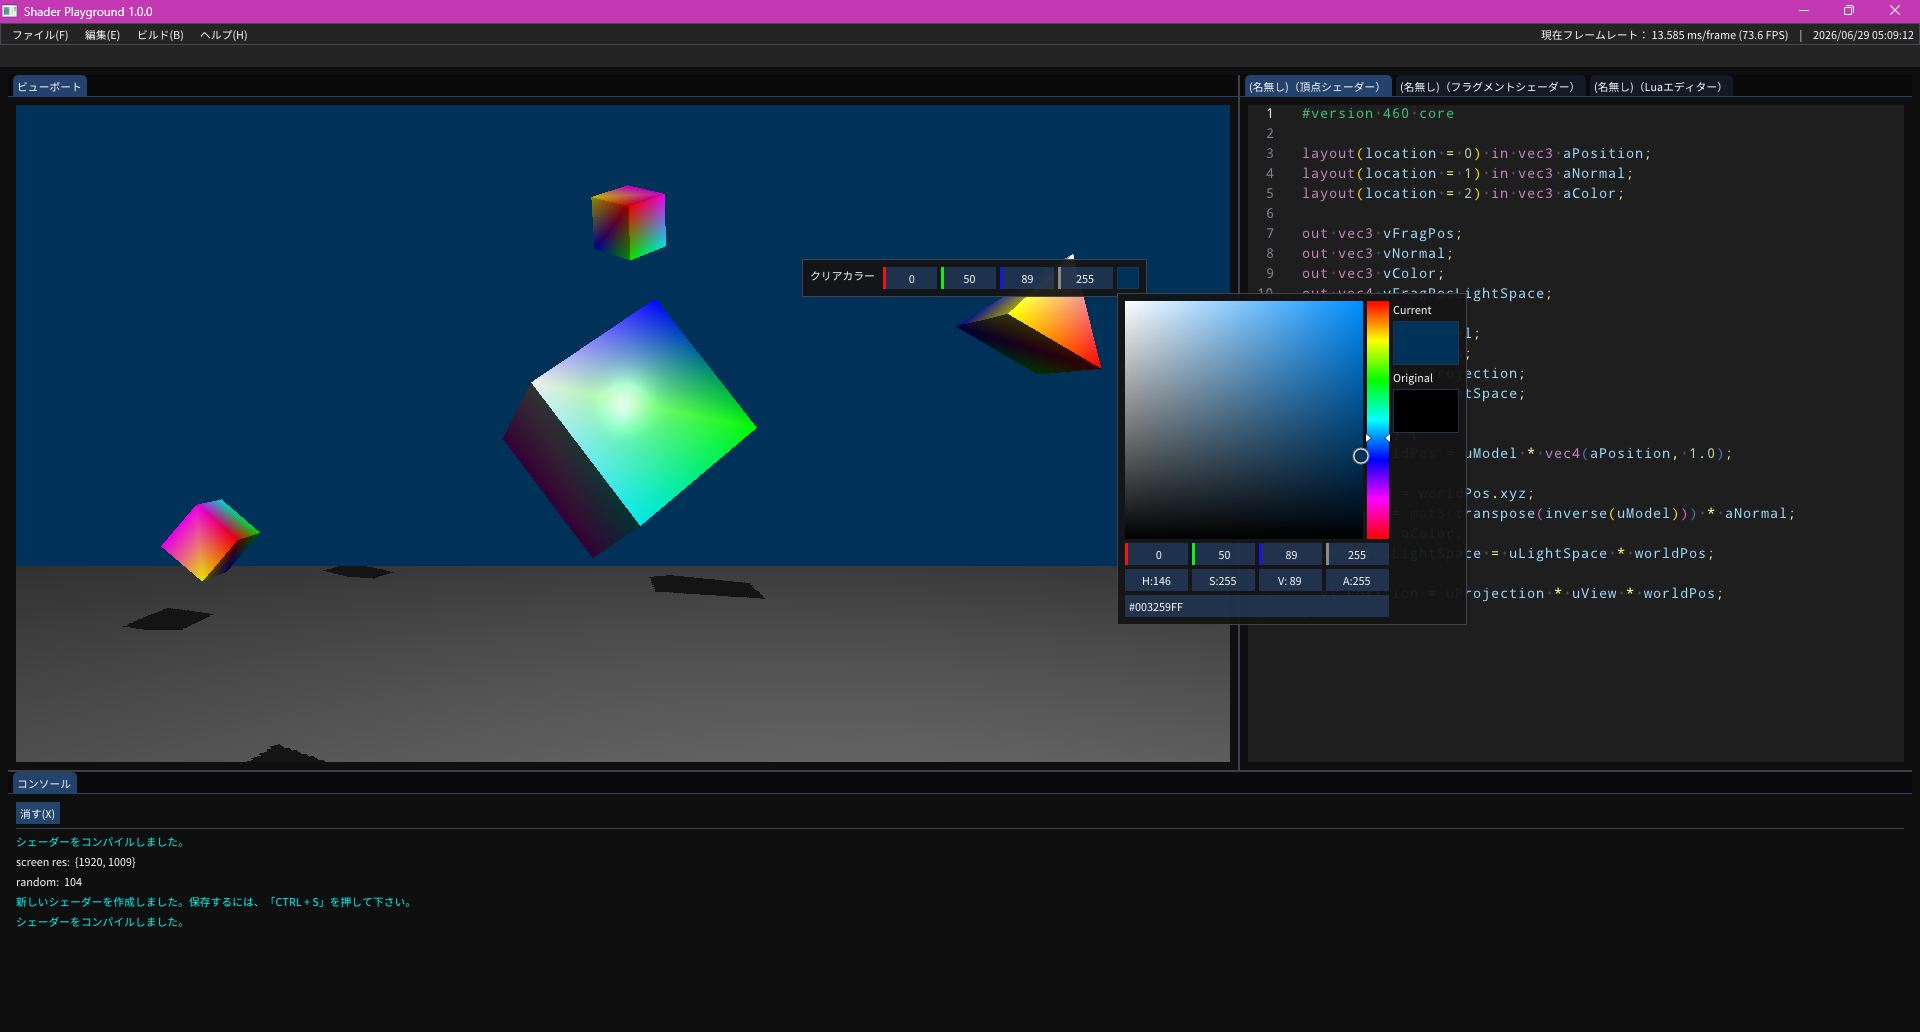Click code line 'out vec3 vFragPos;'
1920x1032 pixels.
(1381, 234)
